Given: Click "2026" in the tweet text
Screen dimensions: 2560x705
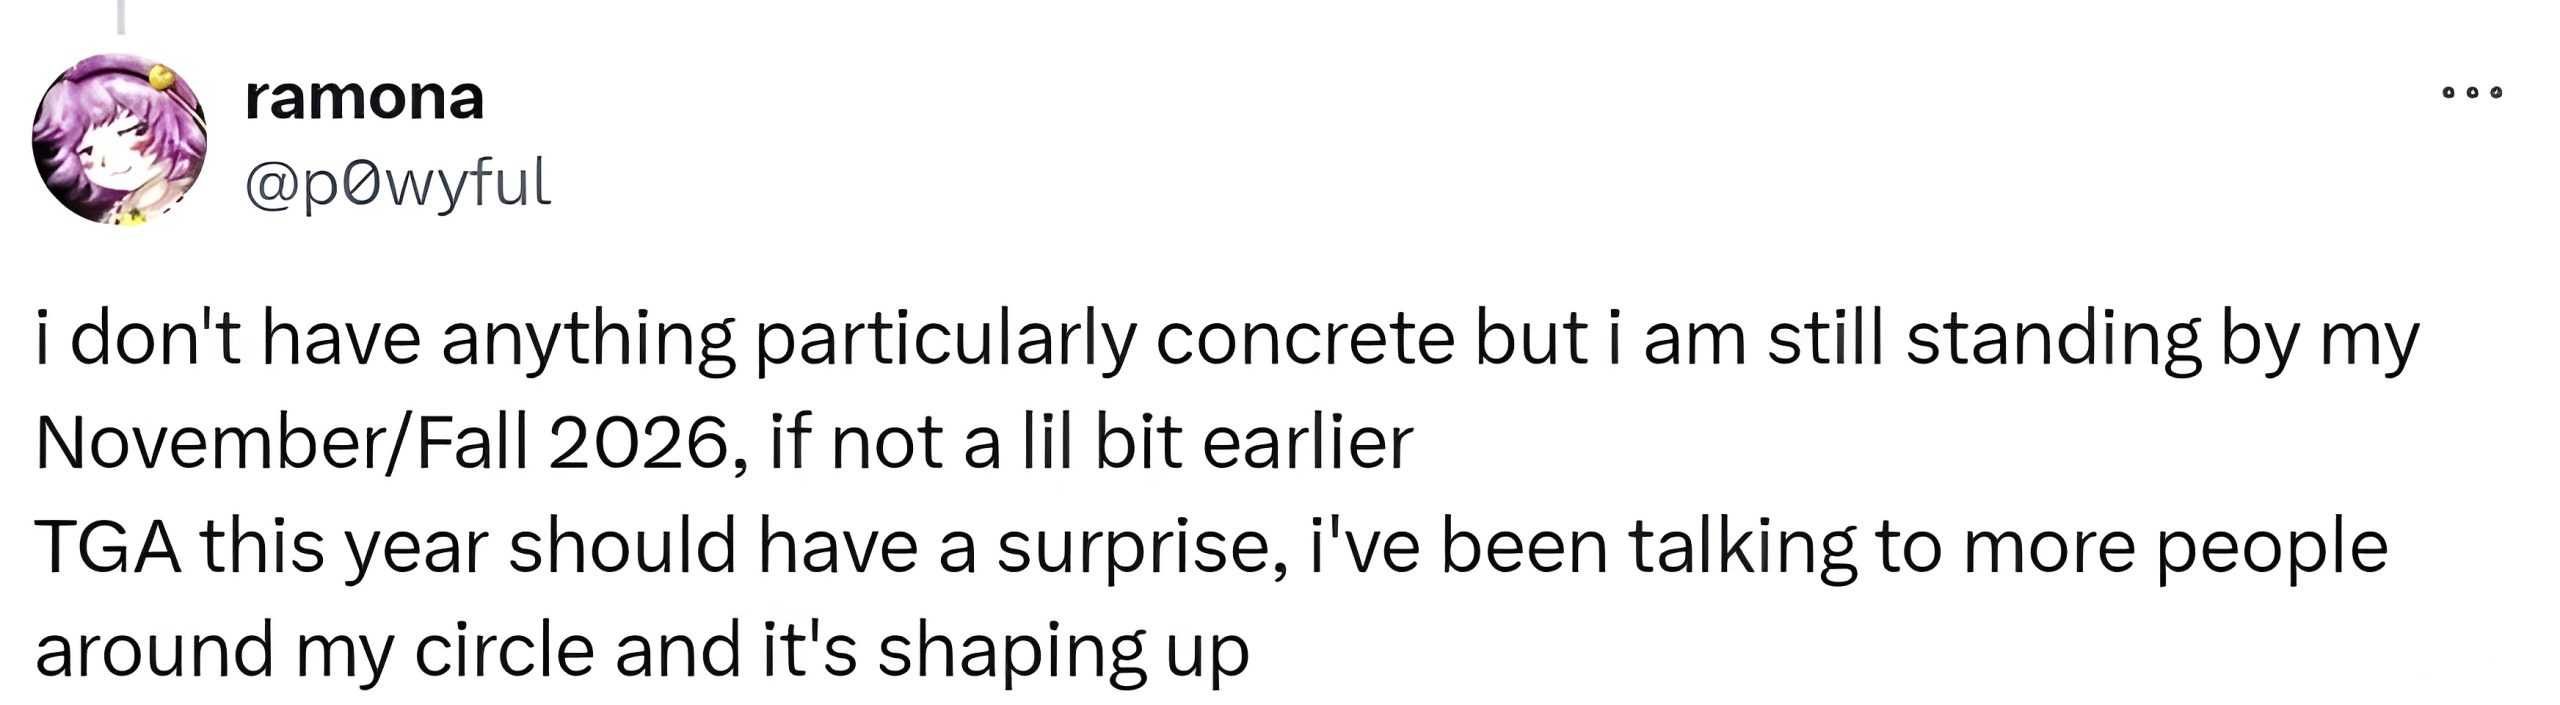Looking at the screenshot, I should point(639,443).
